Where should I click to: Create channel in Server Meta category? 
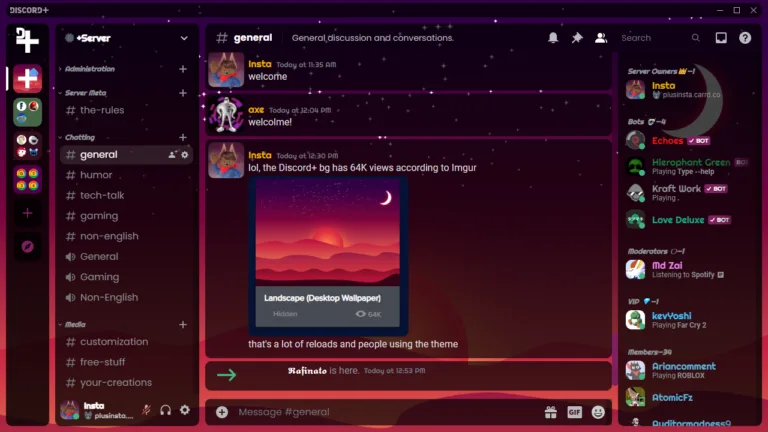point(183,93)
